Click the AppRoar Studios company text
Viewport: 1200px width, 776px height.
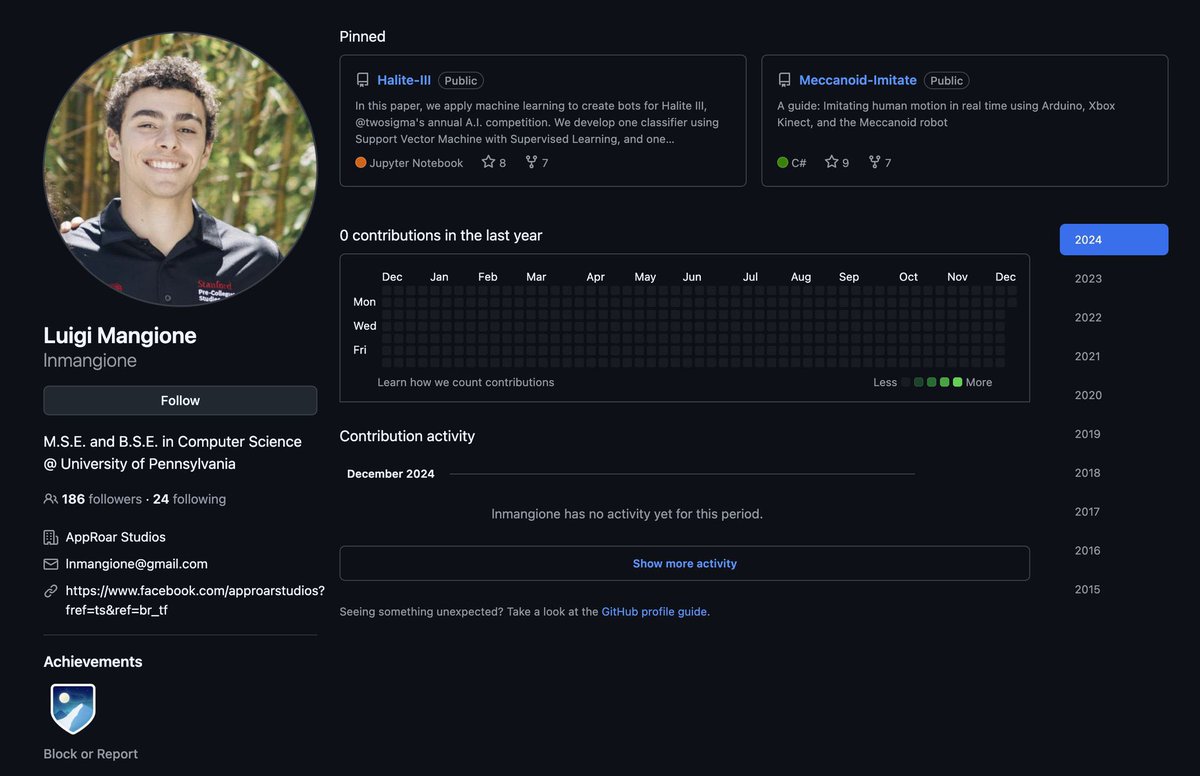click(x=116, y=537)
